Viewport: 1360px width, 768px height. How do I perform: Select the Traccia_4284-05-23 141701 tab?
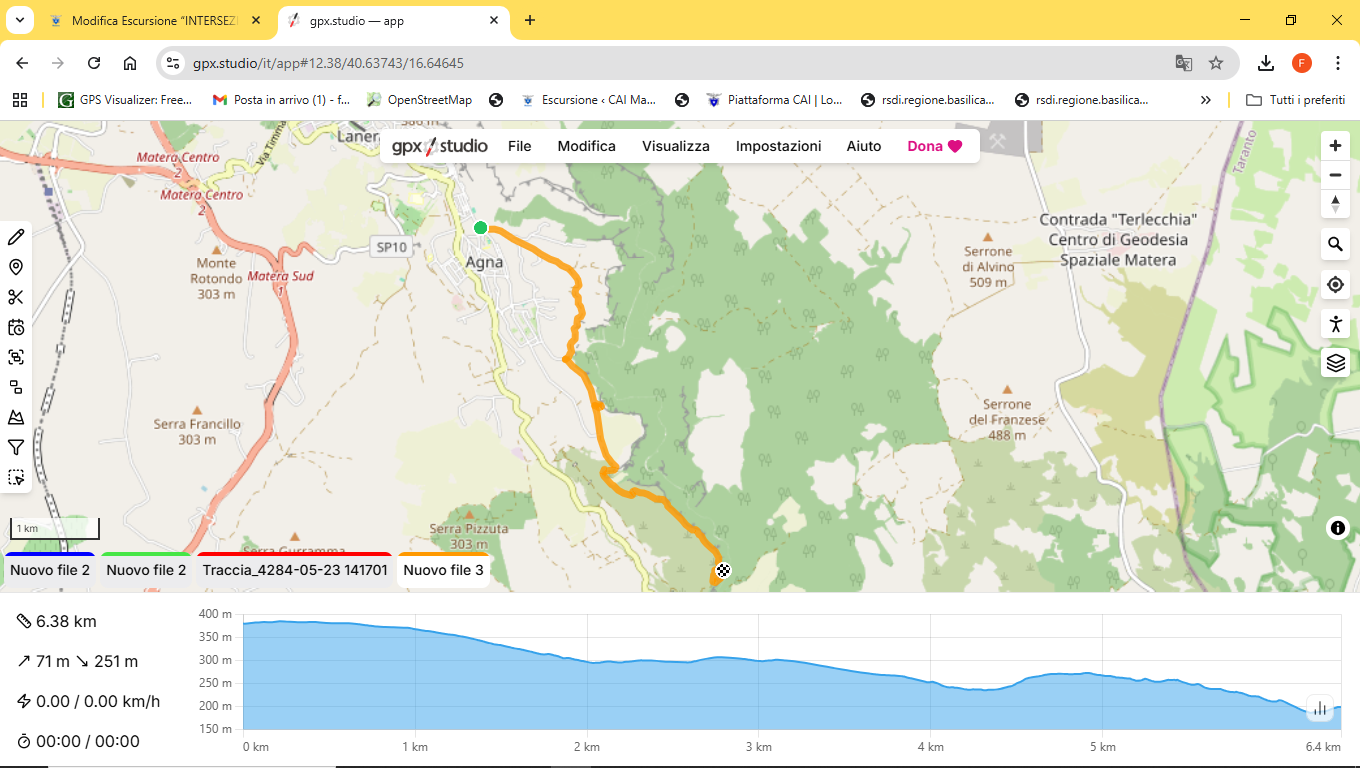[295, 570]
